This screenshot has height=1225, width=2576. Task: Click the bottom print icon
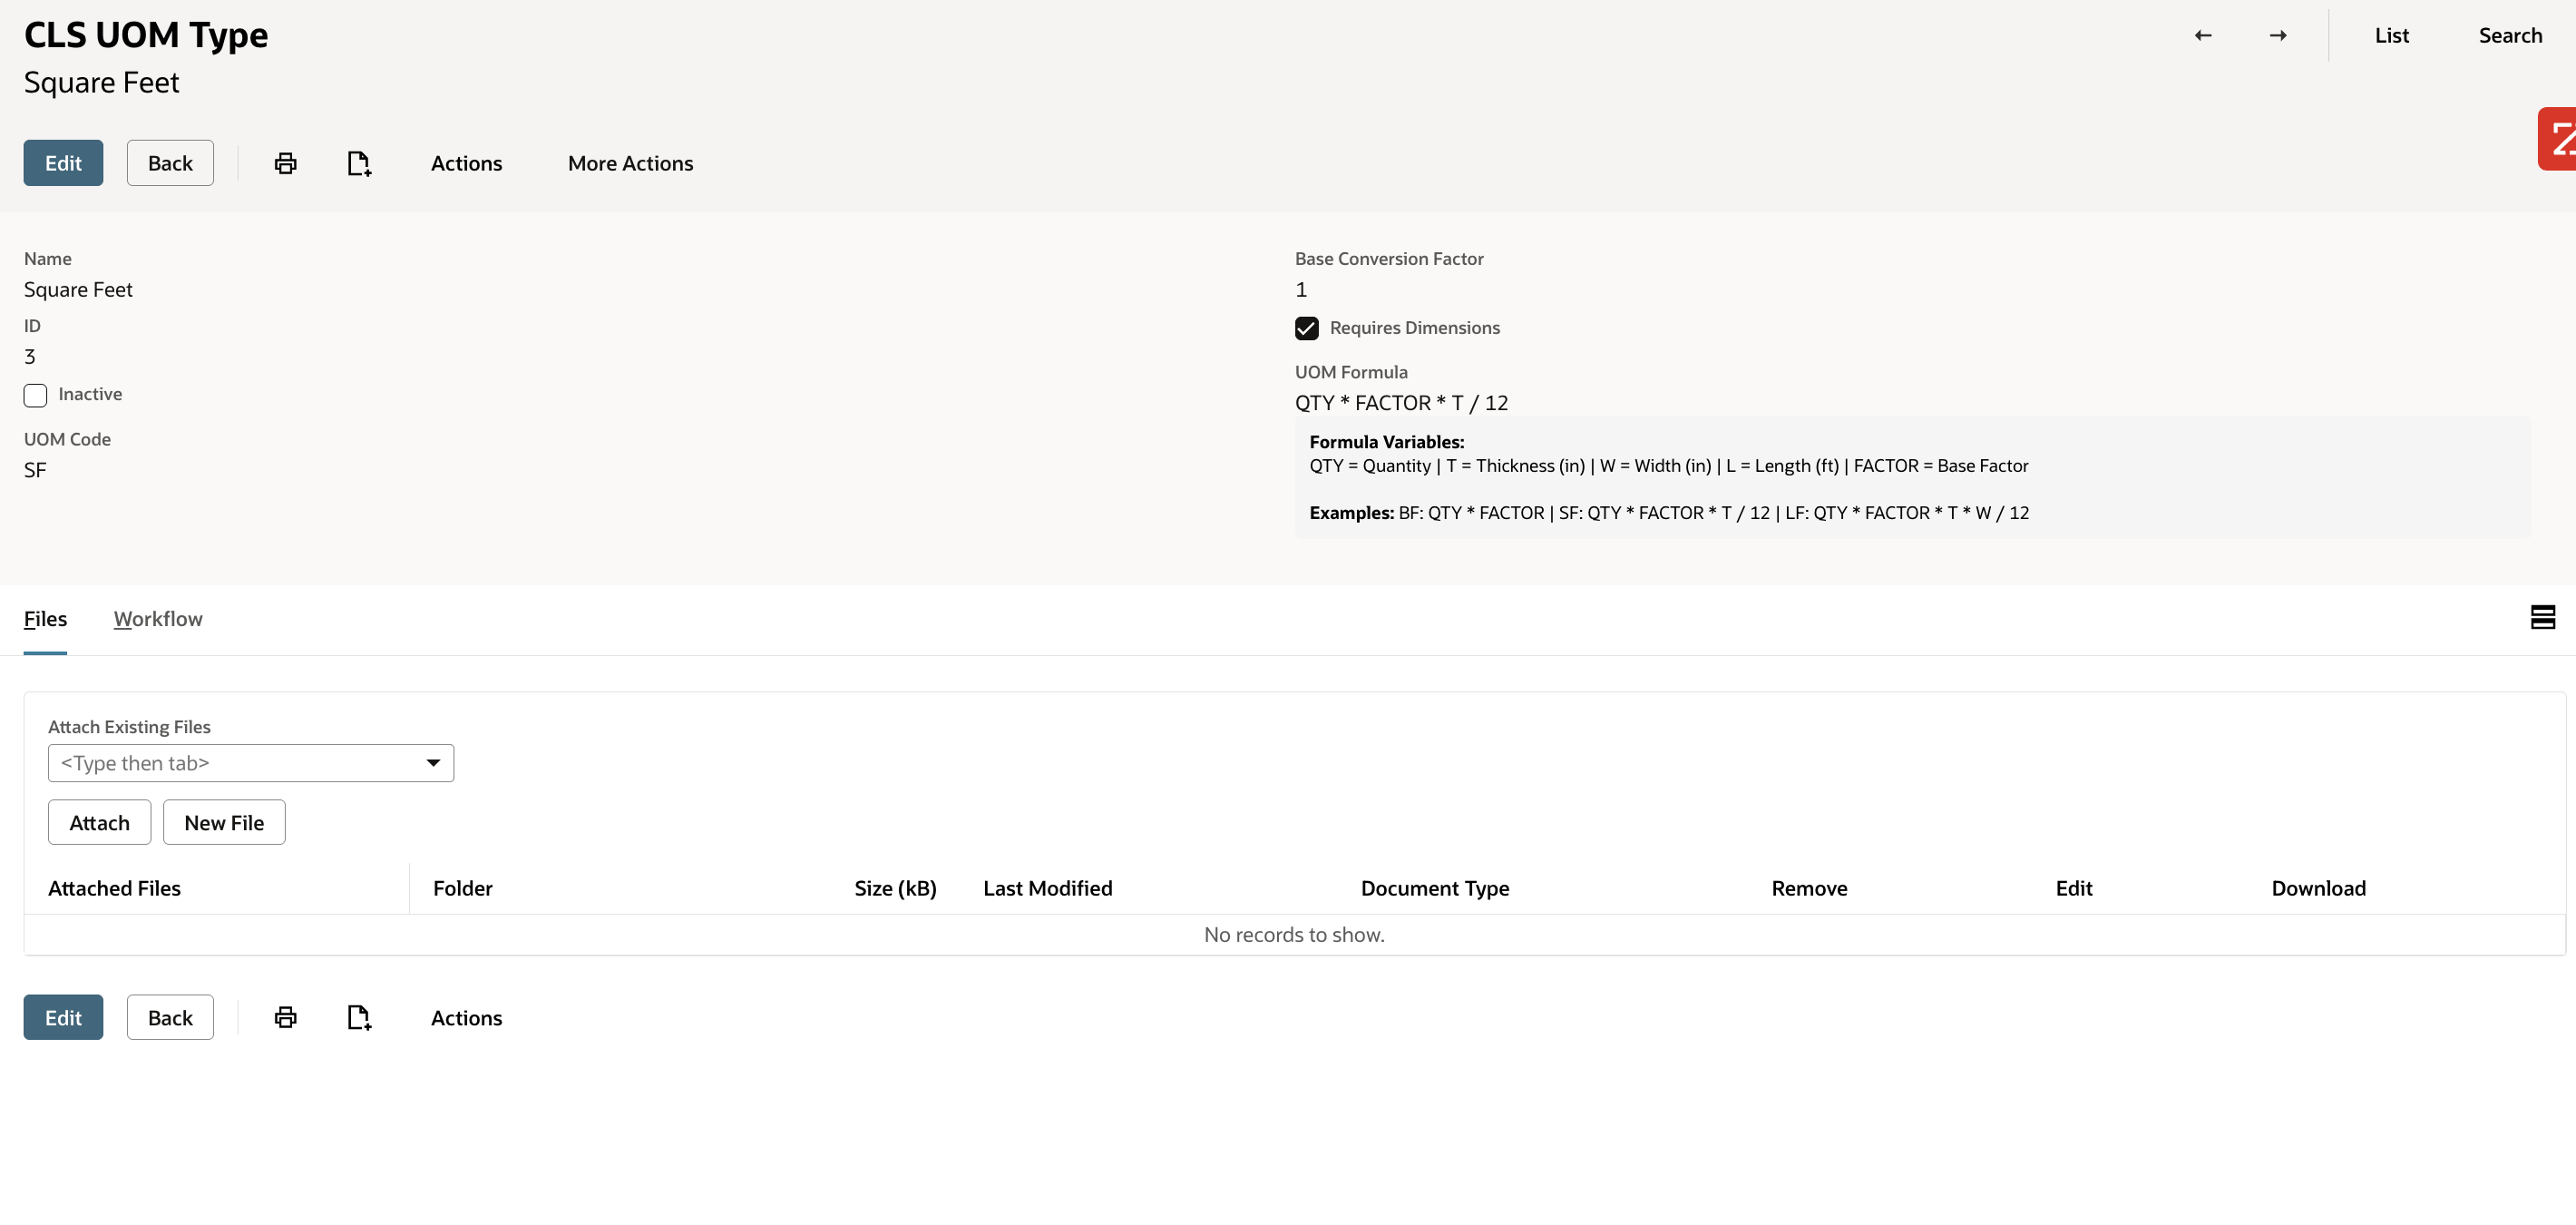coord(285,1017)
